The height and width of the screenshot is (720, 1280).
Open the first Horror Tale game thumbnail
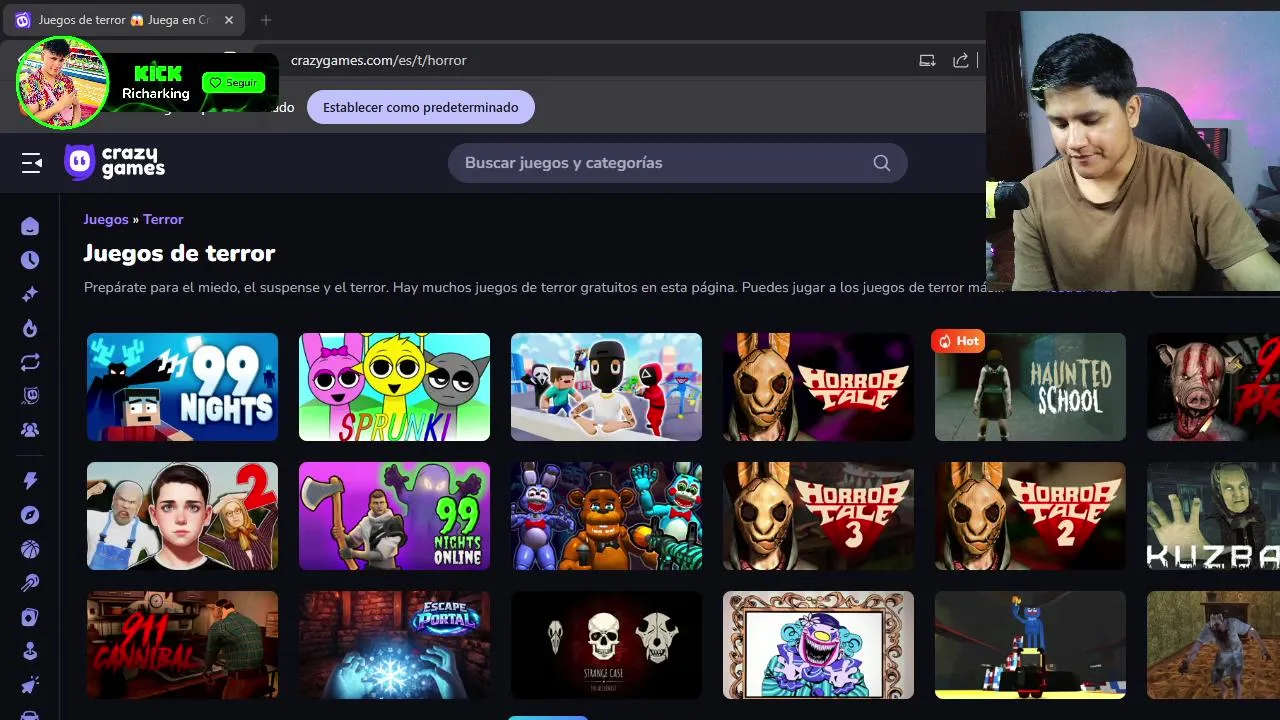click(818, 387)
